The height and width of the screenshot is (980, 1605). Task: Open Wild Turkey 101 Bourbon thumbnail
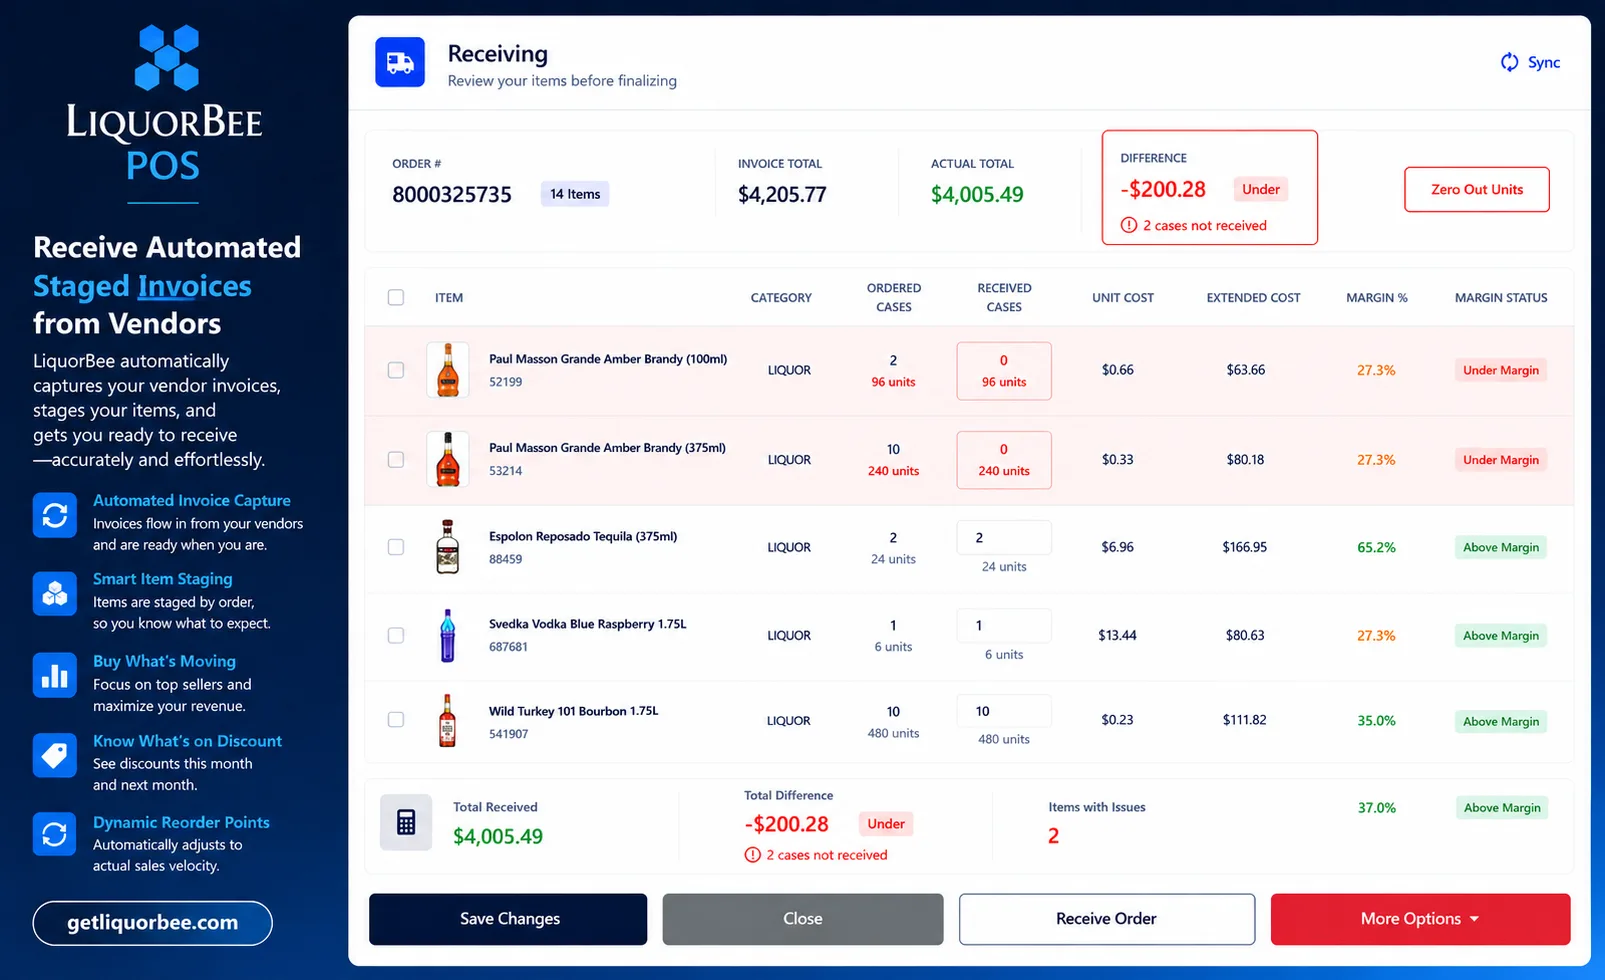click(x=448, y=720)
